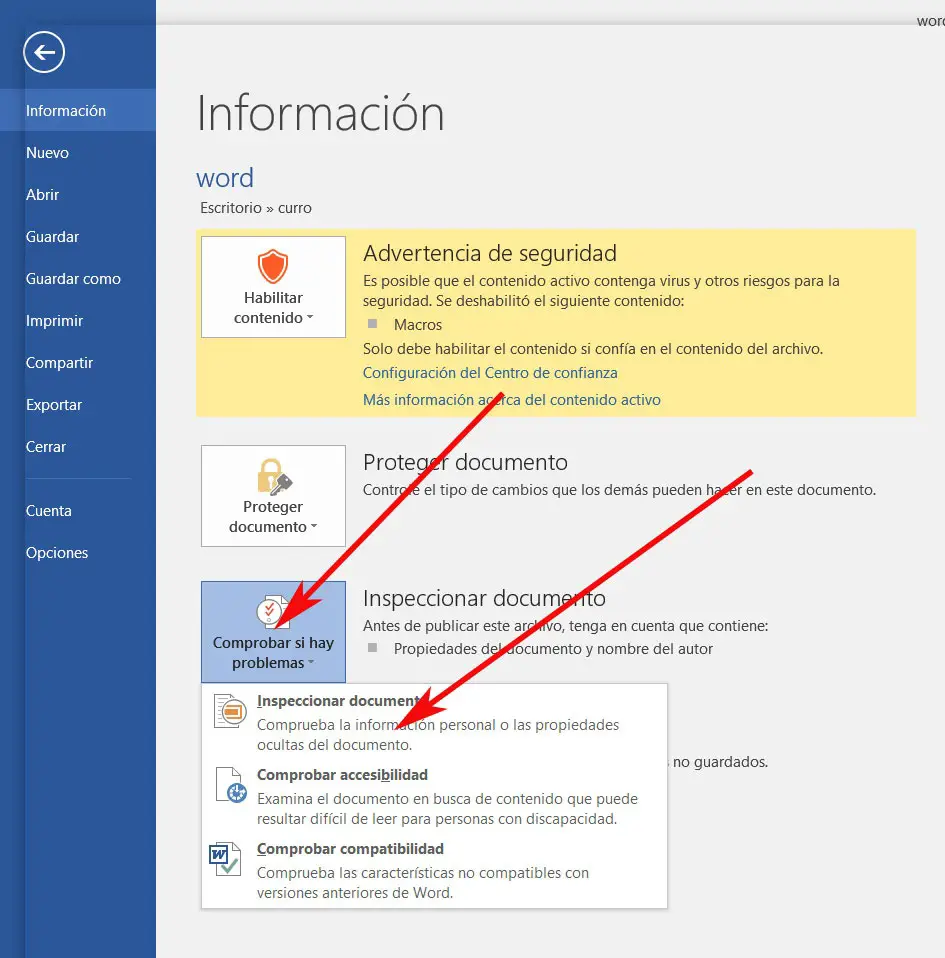The width and height of the screenshot is (945, 958).
Task: Select Comprobar compatibilidad menu title
Action: click(350, 849)
